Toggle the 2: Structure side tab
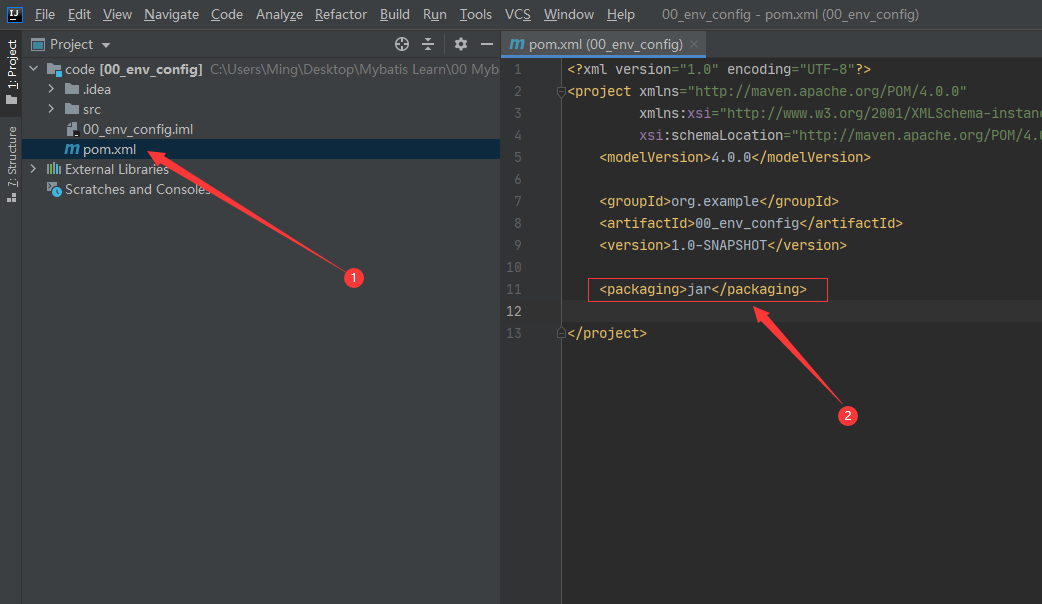Screen dimensions: 1042x604 (x=11, y=164)
